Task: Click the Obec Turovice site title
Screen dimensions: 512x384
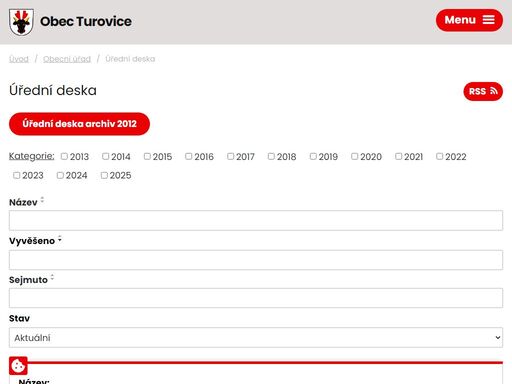Action: (x=86, y=21)
